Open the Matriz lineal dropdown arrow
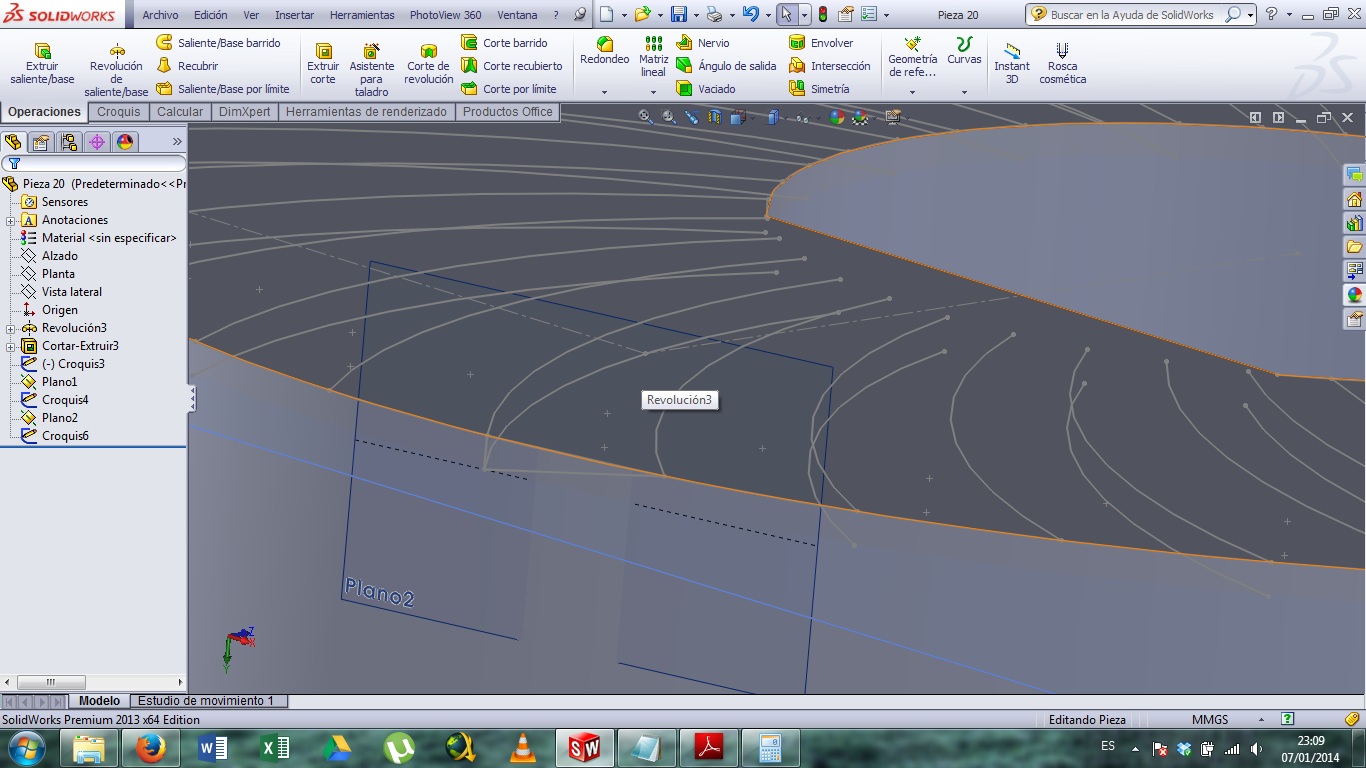This screenshot has width=1366, height=768. point(653,92)
